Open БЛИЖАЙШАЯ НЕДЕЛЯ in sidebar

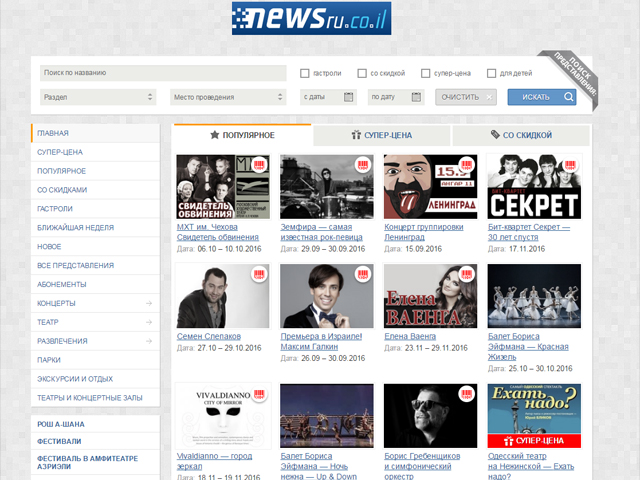pos(96,227)
